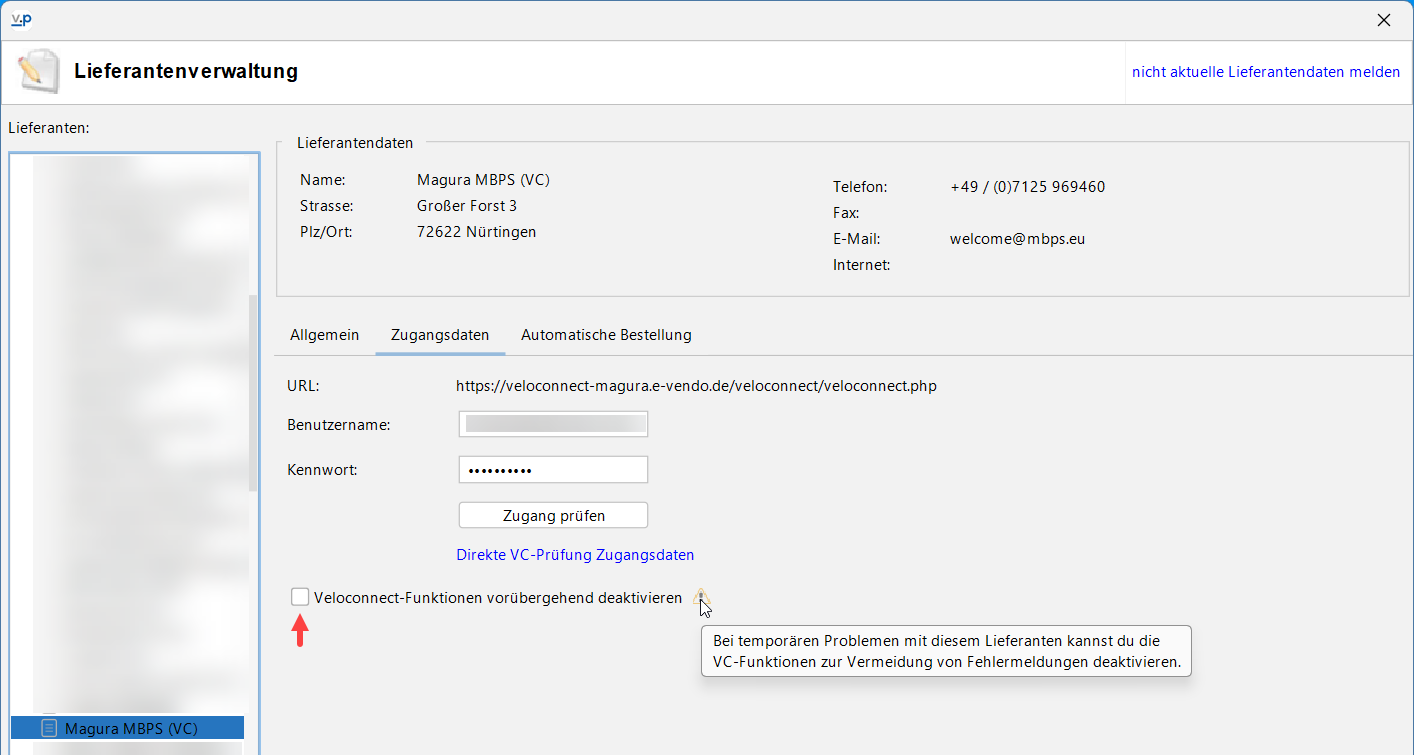1414x755 pixels.
Task: Open Direkte VC-Prüfung Zugangsdaten link
Action: coord(575,554)
